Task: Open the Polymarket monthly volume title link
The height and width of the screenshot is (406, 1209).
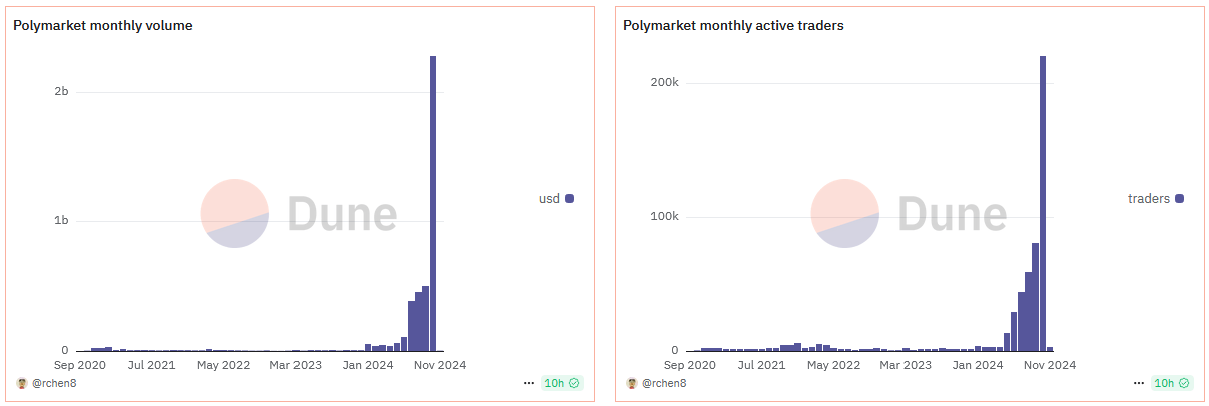Action: tap(103, 26)
